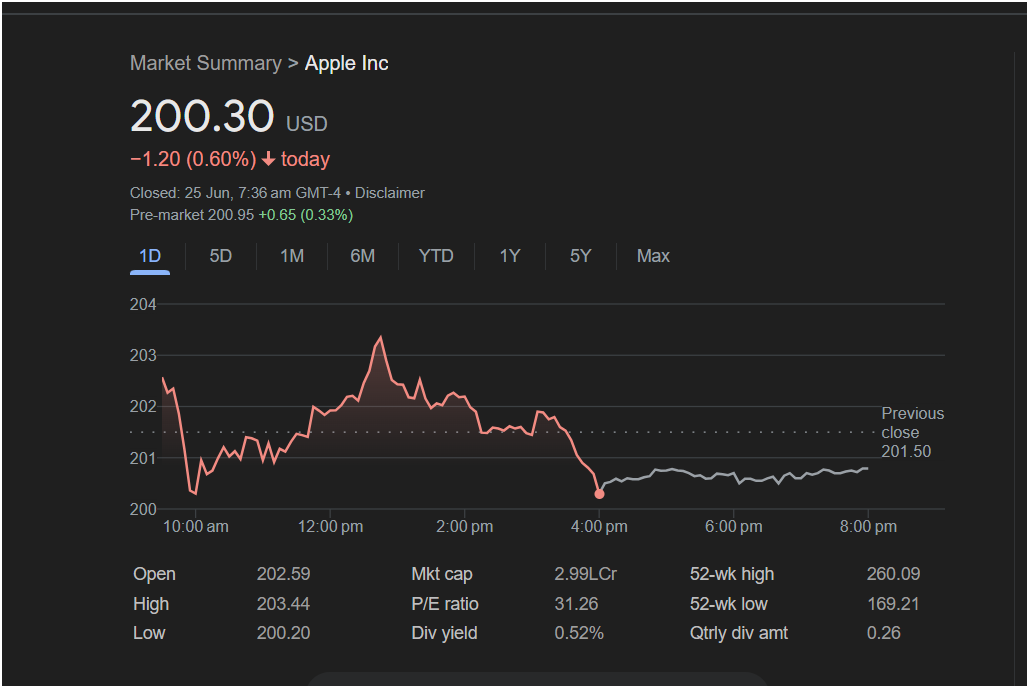Screen dimensions: 1029x688
Task: Click the USD currency label
Action: 306,123
